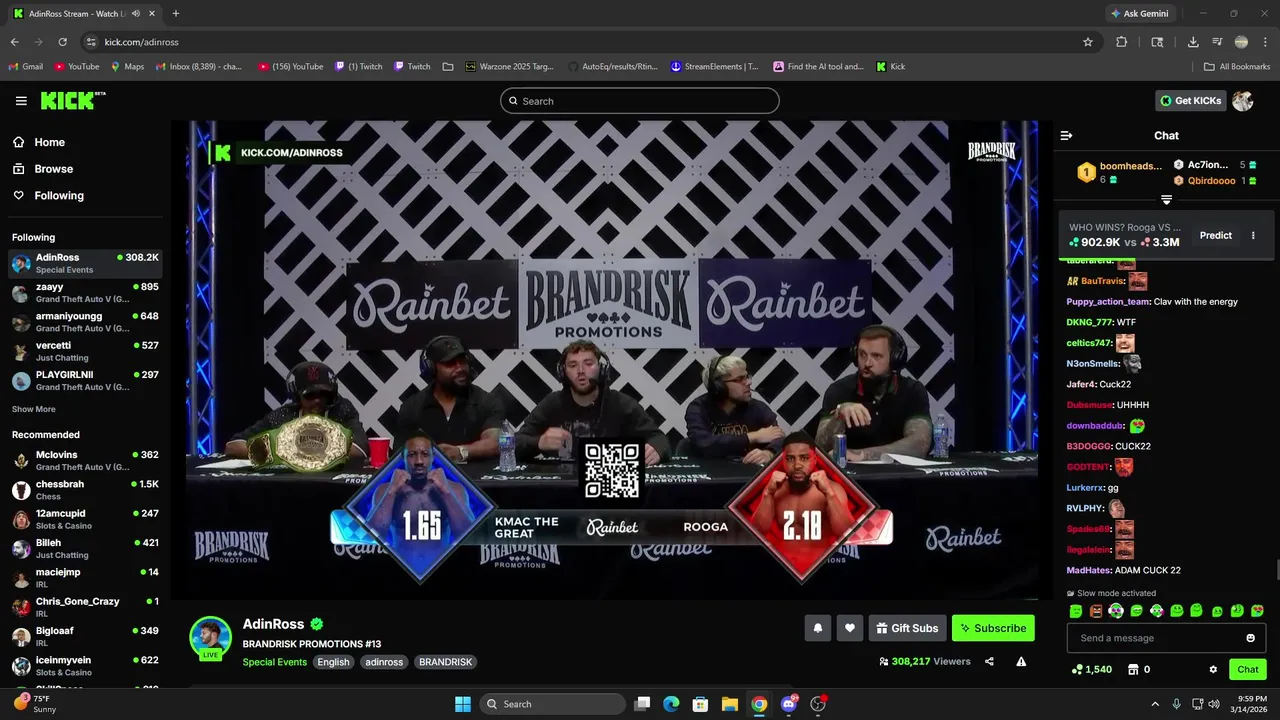Viewport: 1280px width, 720px height.
Task: Open prediction options three-dot menu
Action: (1253, 235)
